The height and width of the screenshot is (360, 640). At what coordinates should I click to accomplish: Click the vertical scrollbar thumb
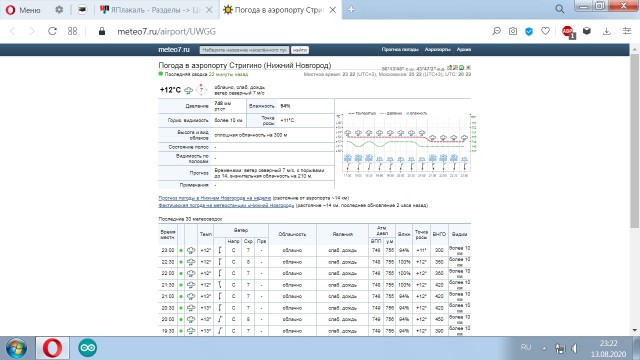point(634,141)
